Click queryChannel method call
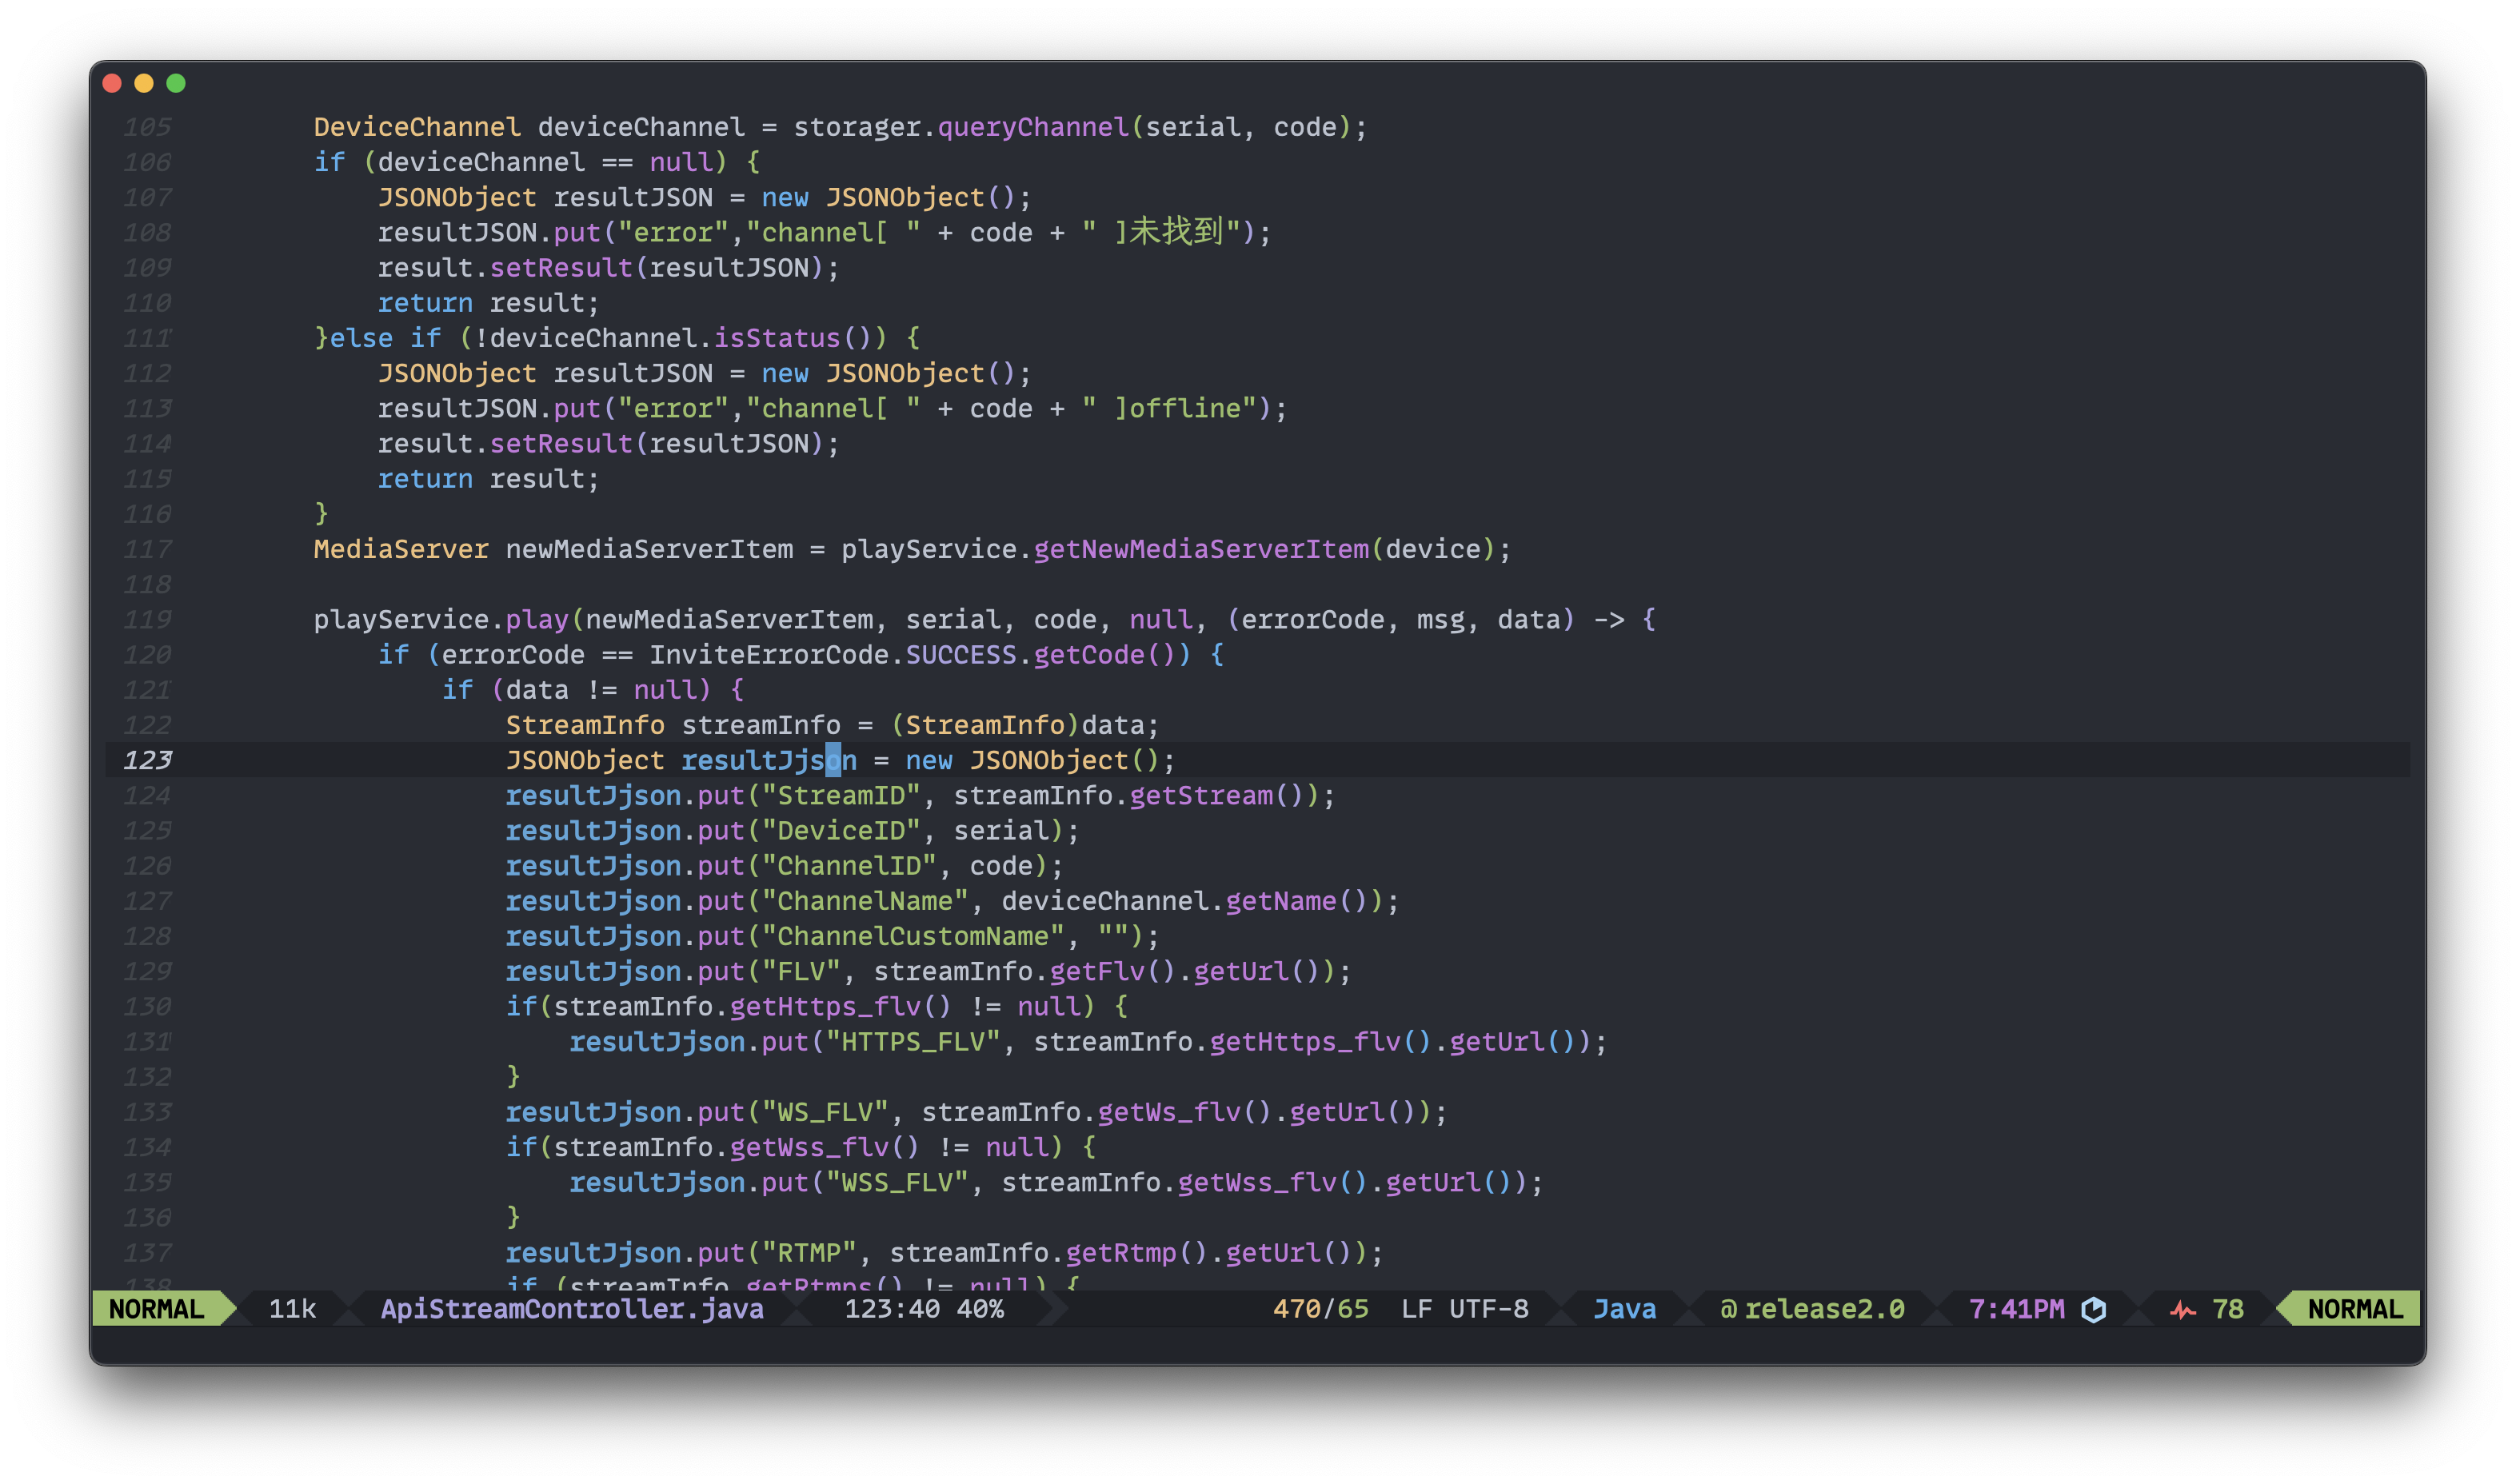This screenshot has width=2516, height=1484. click(x=1033, y=127)
